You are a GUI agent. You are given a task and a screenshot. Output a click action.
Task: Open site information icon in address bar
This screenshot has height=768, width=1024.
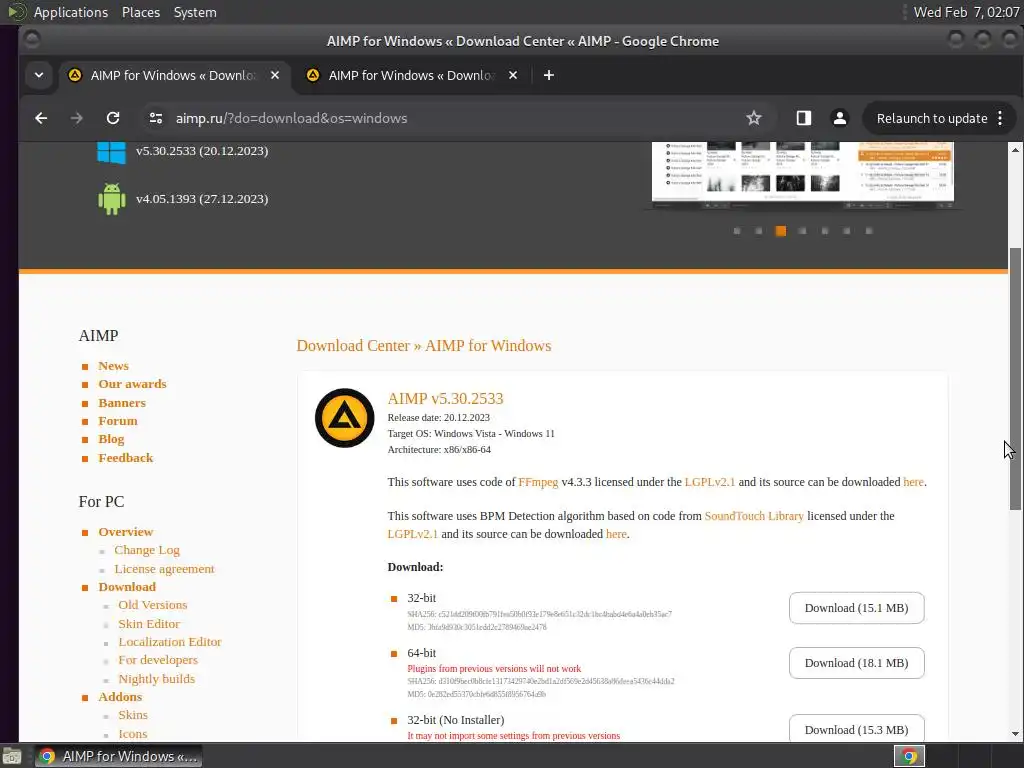[155, 118]
